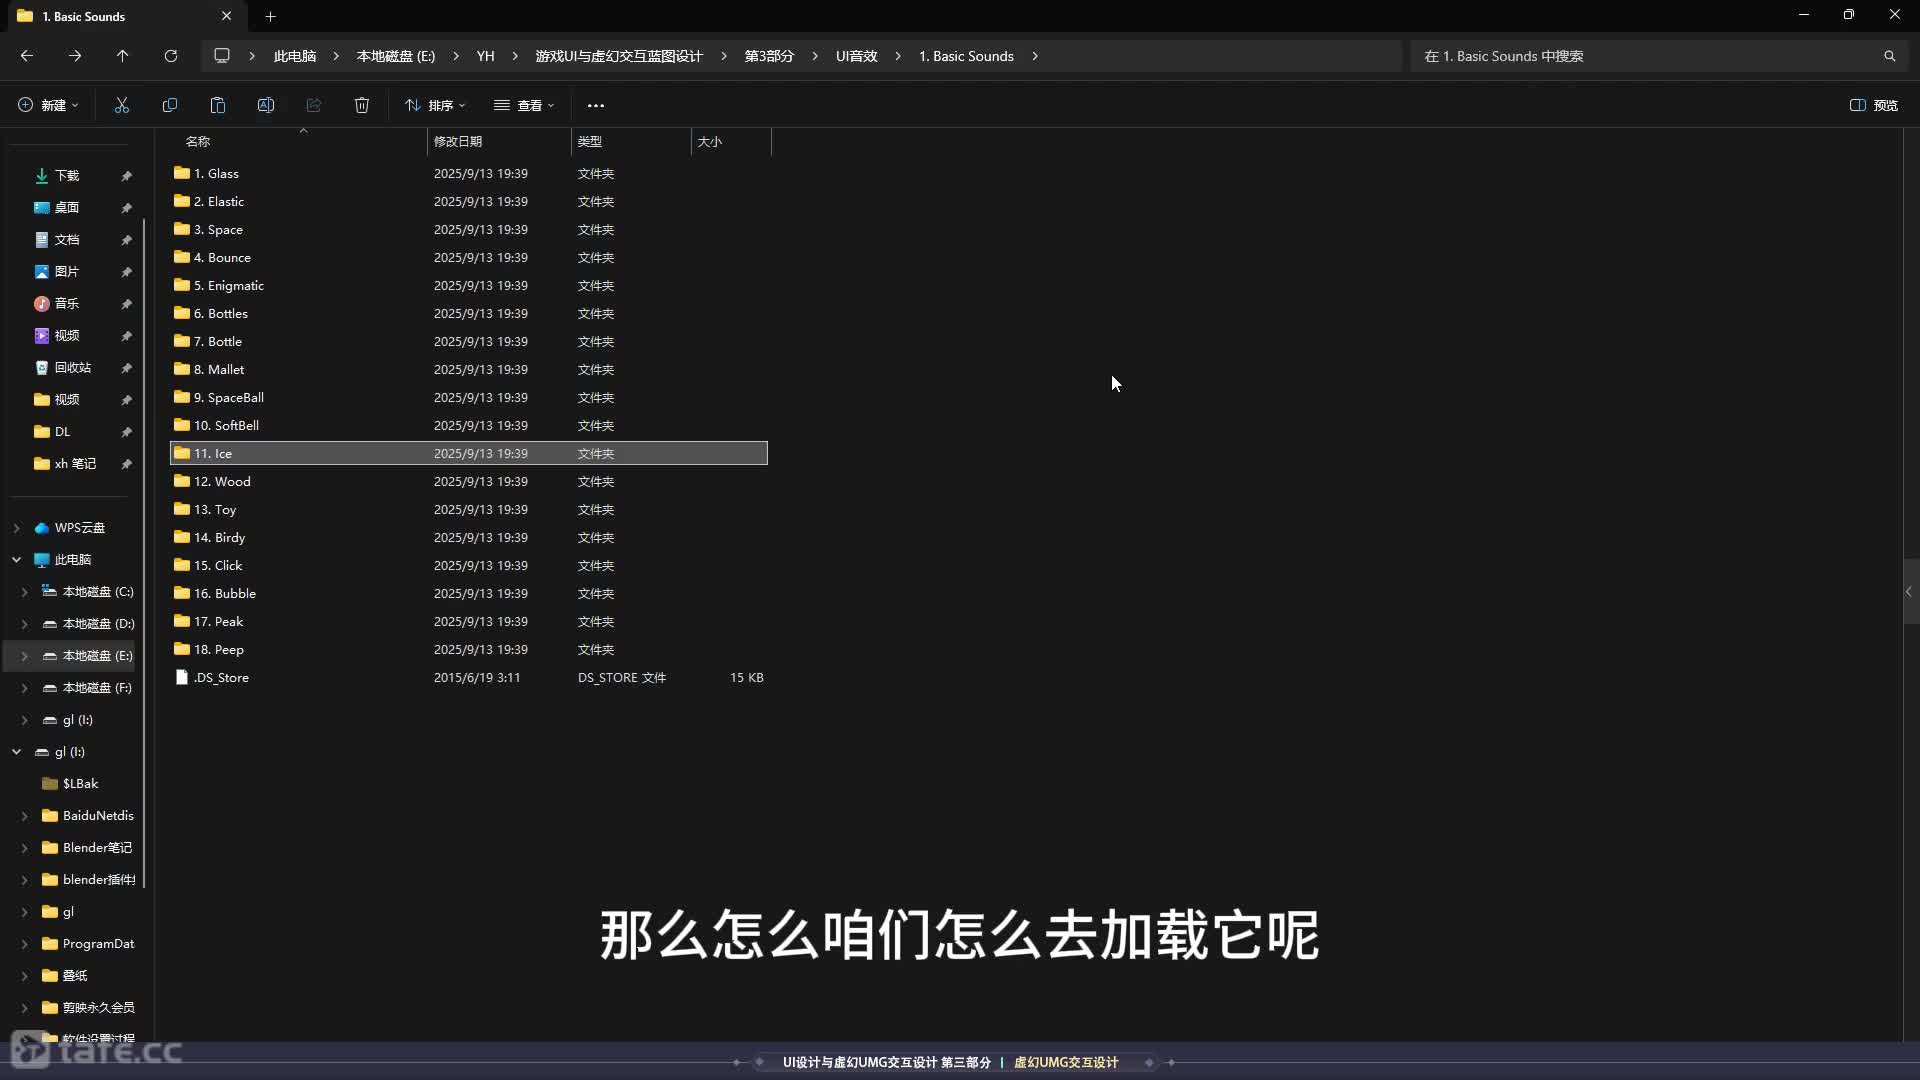The height and width of the screenshot is (1080, 1920).
Task: Open the 查看 view dropdown
Action: tap(524, 105)
